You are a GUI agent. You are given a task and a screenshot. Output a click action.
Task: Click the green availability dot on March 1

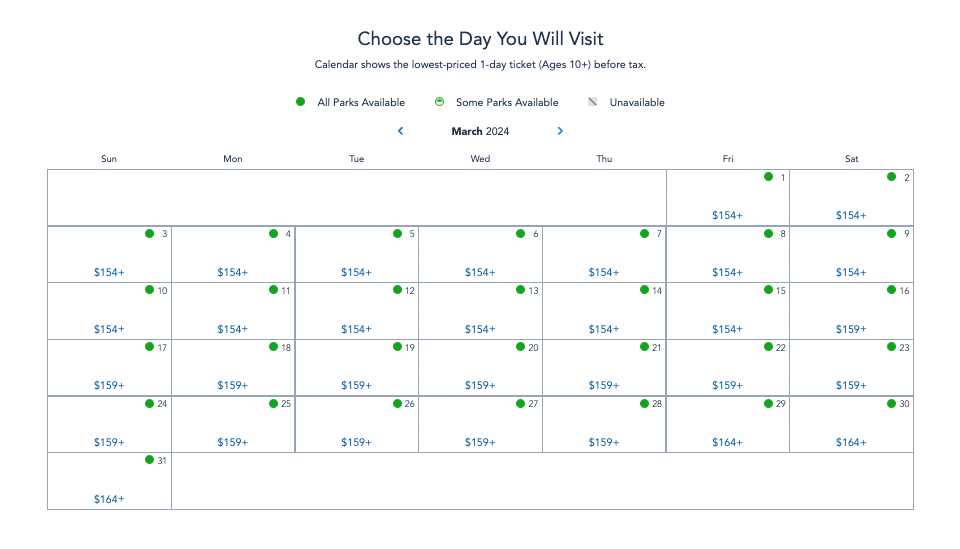pyautogui.click(x=768, y=177)
